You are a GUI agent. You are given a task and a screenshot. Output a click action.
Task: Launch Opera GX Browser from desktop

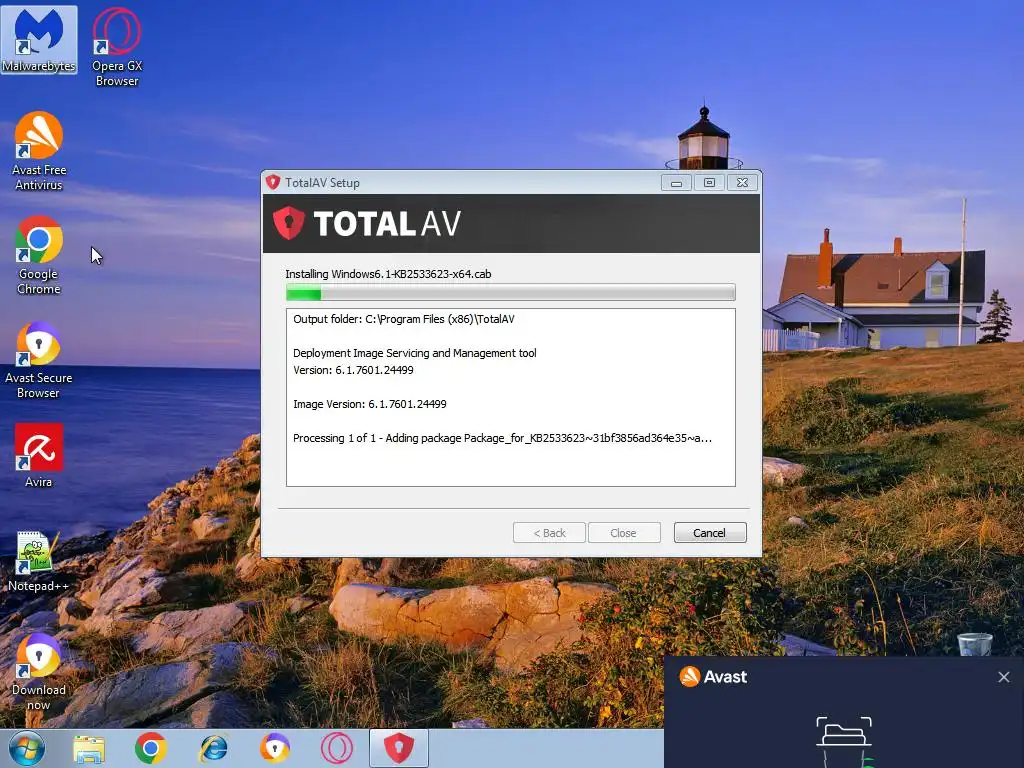pos(117,47)
